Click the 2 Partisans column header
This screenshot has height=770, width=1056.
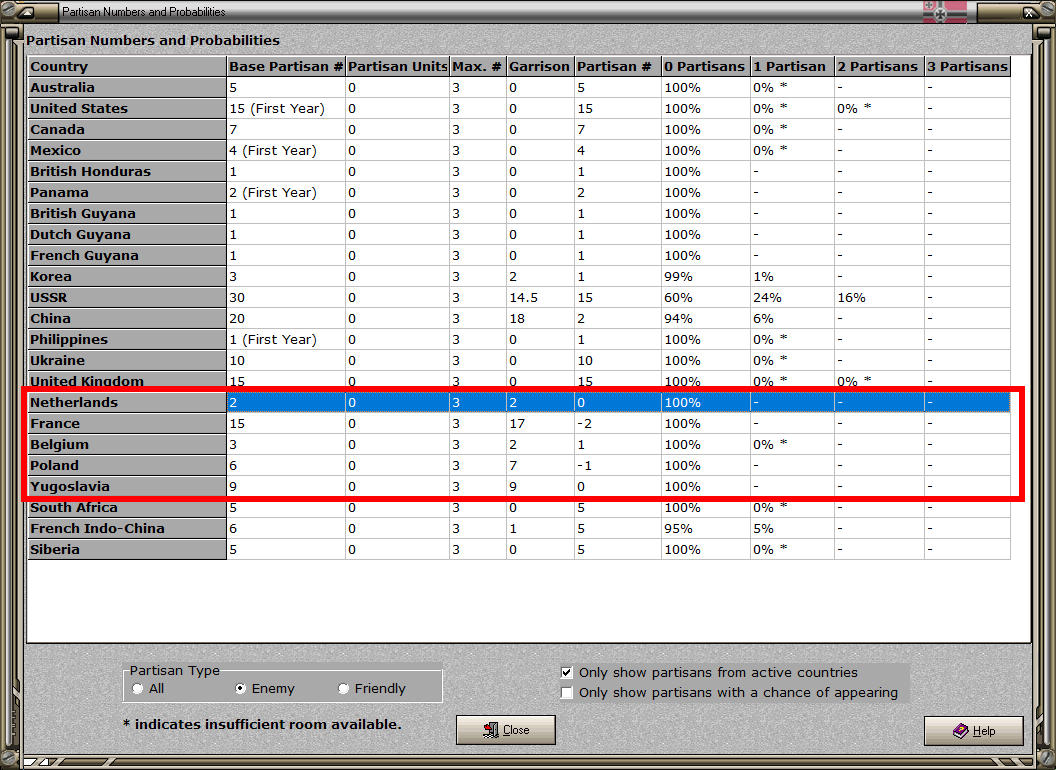[x=880, y=66]
